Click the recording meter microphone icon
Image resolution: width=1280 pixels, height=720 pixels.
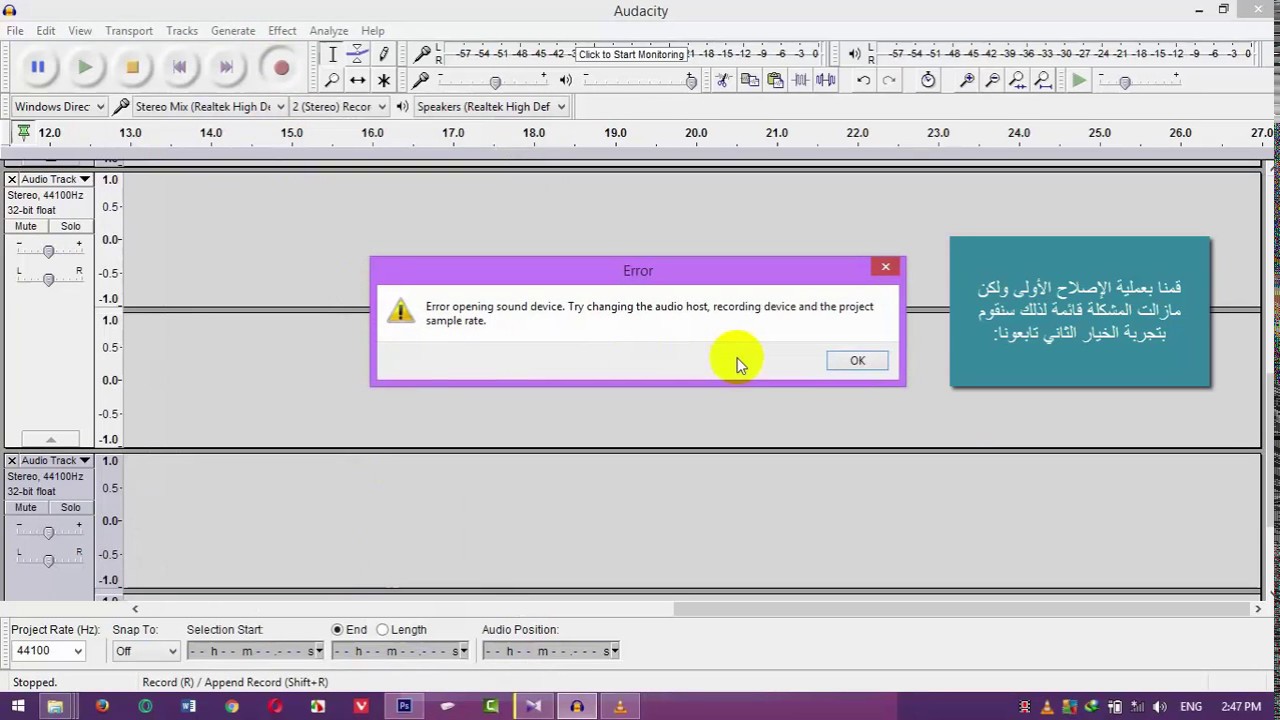tap(423, 54)
